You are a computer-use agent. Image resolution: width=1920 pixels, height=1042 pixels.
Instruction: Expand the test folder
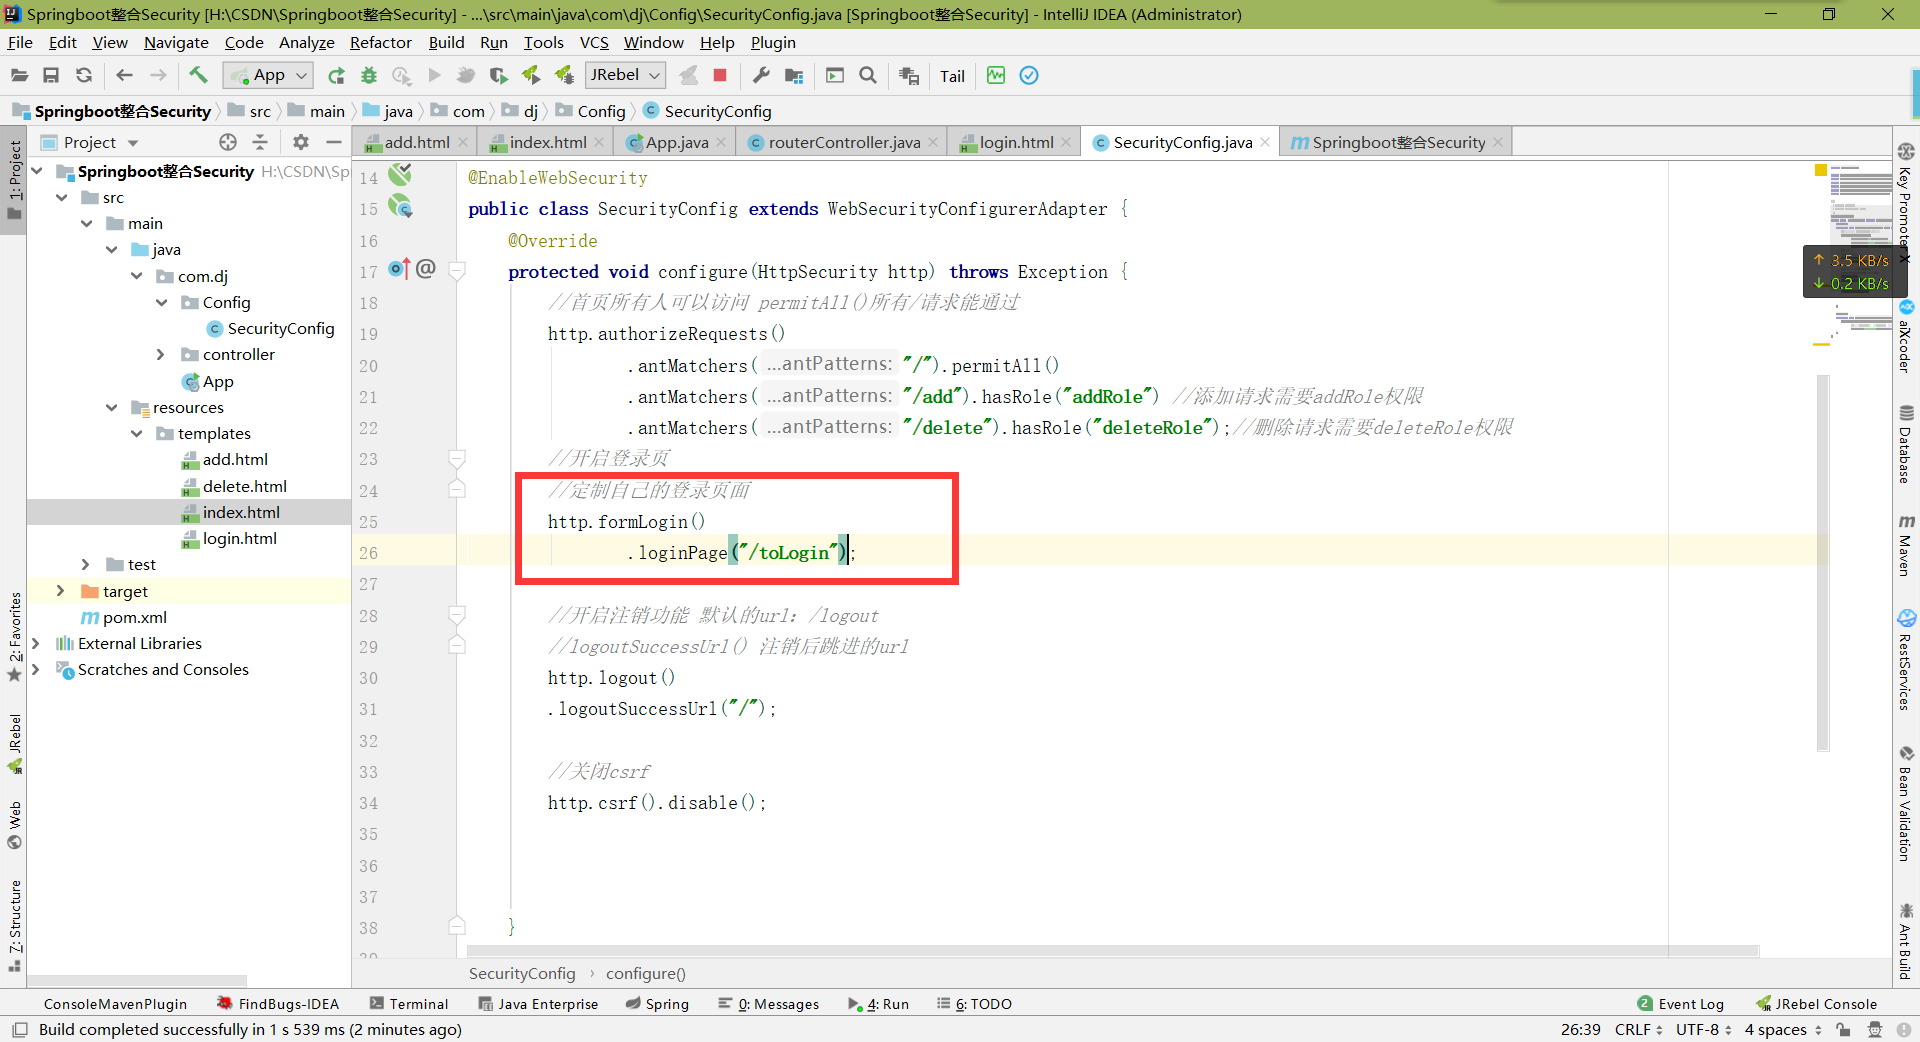coord(86,564)
